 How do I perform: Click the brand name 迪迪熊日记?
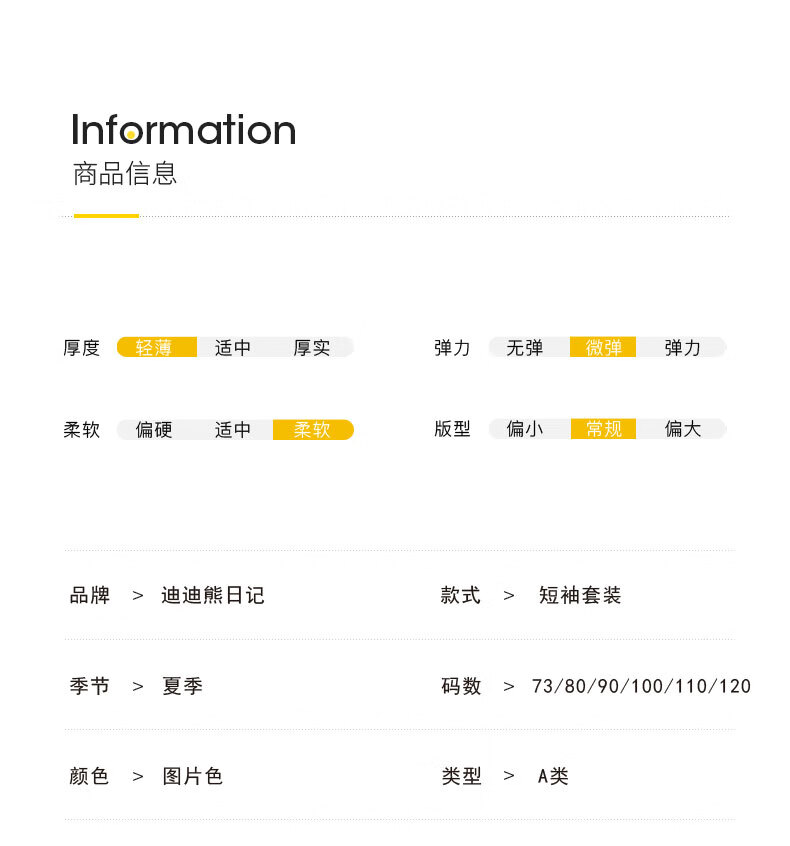coord(213,595)
